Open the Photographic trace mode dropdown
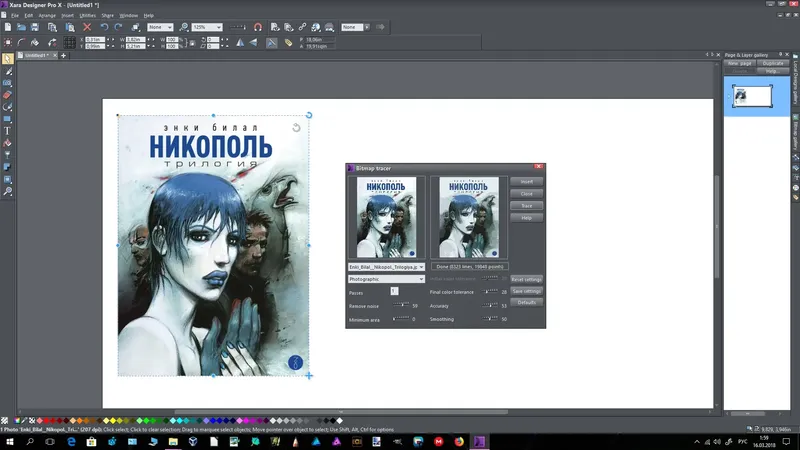 coord(422,279)
